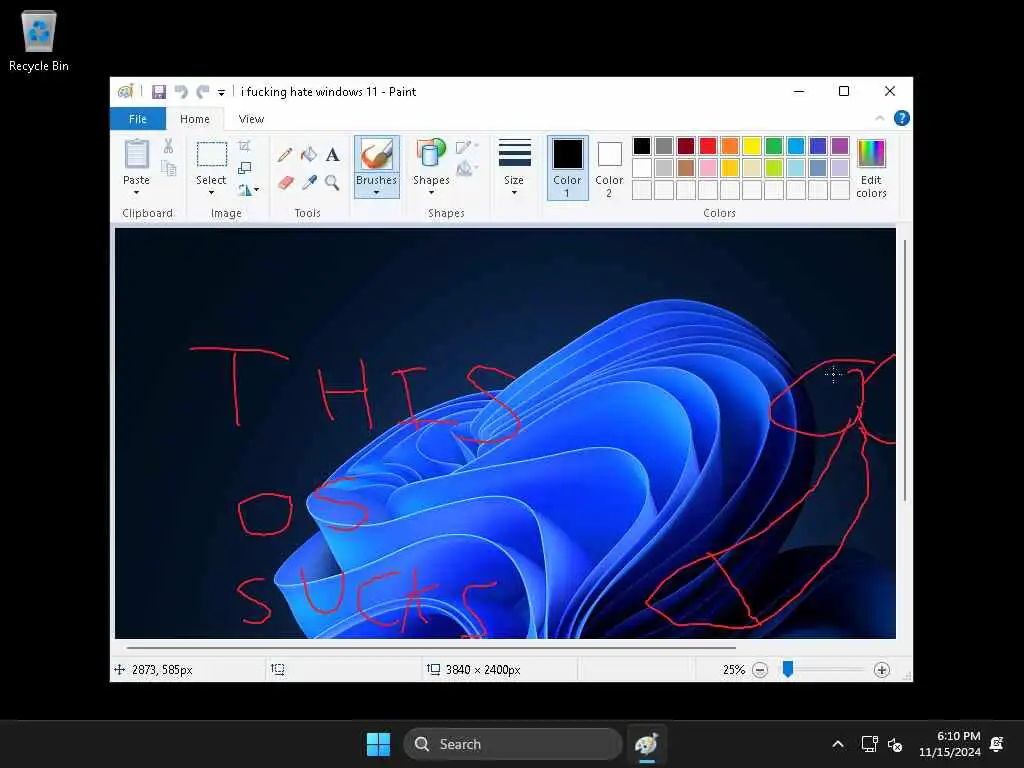Click the Paint app icon in title bar
The image size is (1024, 768).
125,92
